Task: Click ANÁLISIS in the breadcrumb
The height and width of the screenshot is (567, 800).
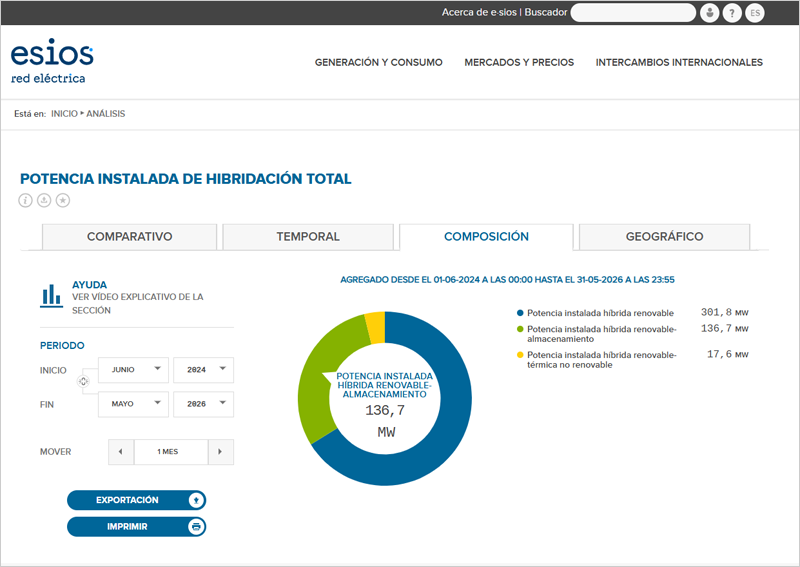Action: tap(106, 114)
